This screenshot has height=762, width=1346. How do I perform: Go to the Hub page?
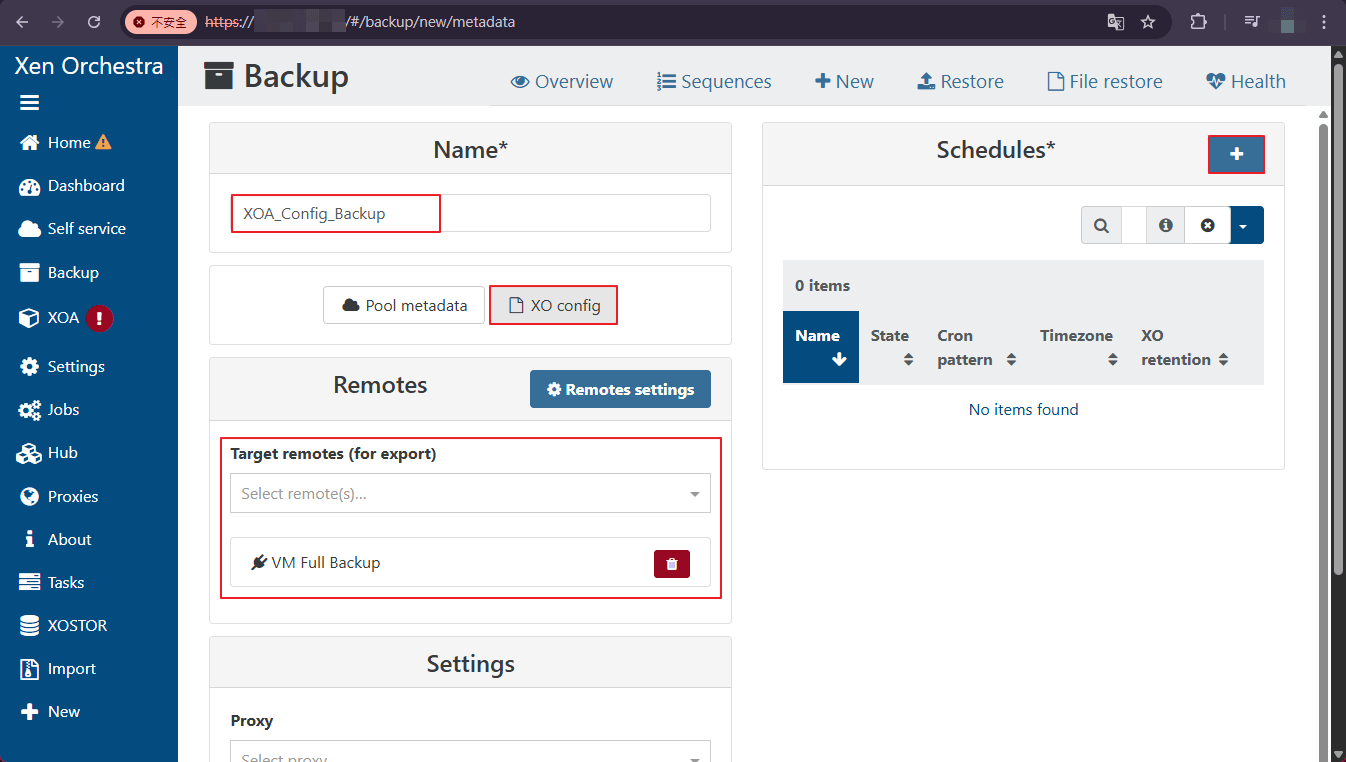[48, 452]
